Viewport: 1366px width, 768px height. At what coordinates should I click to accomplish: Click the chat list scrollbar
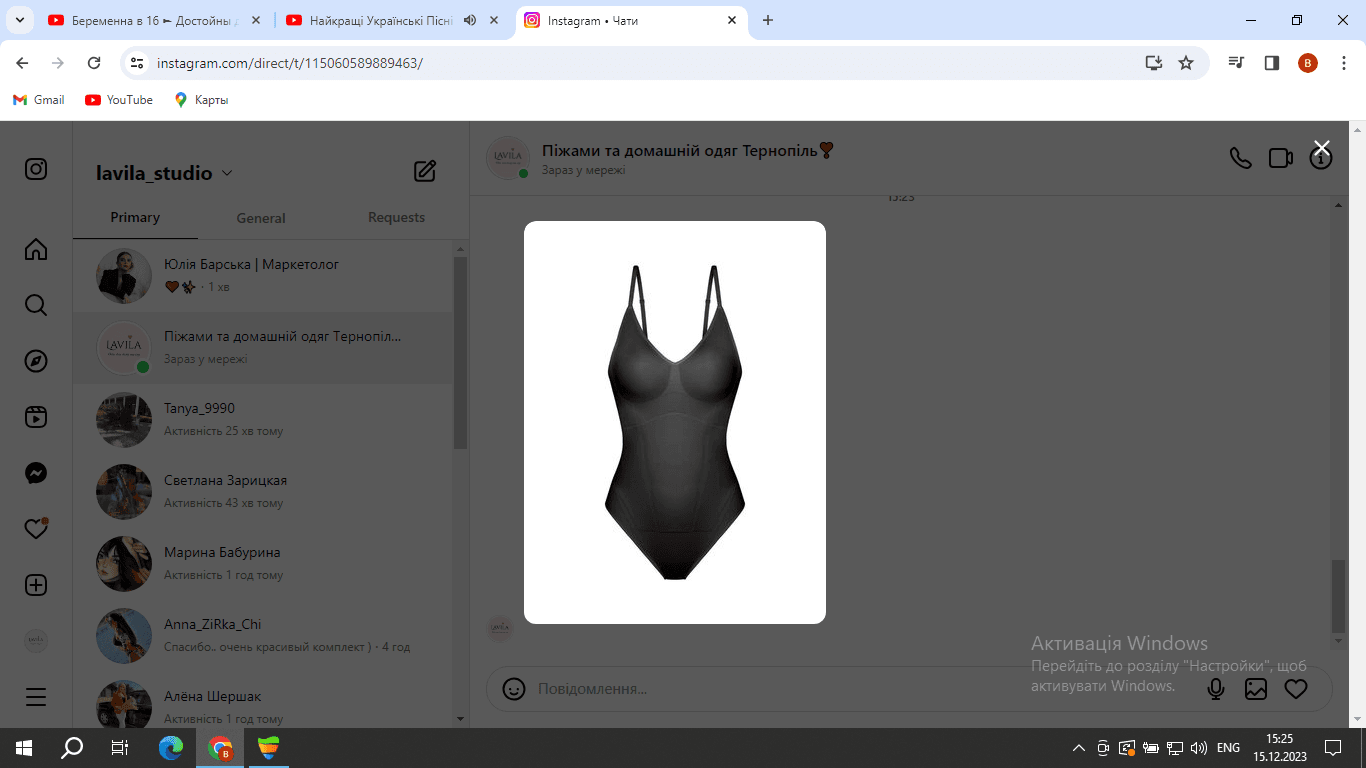(x=460, y=353)
